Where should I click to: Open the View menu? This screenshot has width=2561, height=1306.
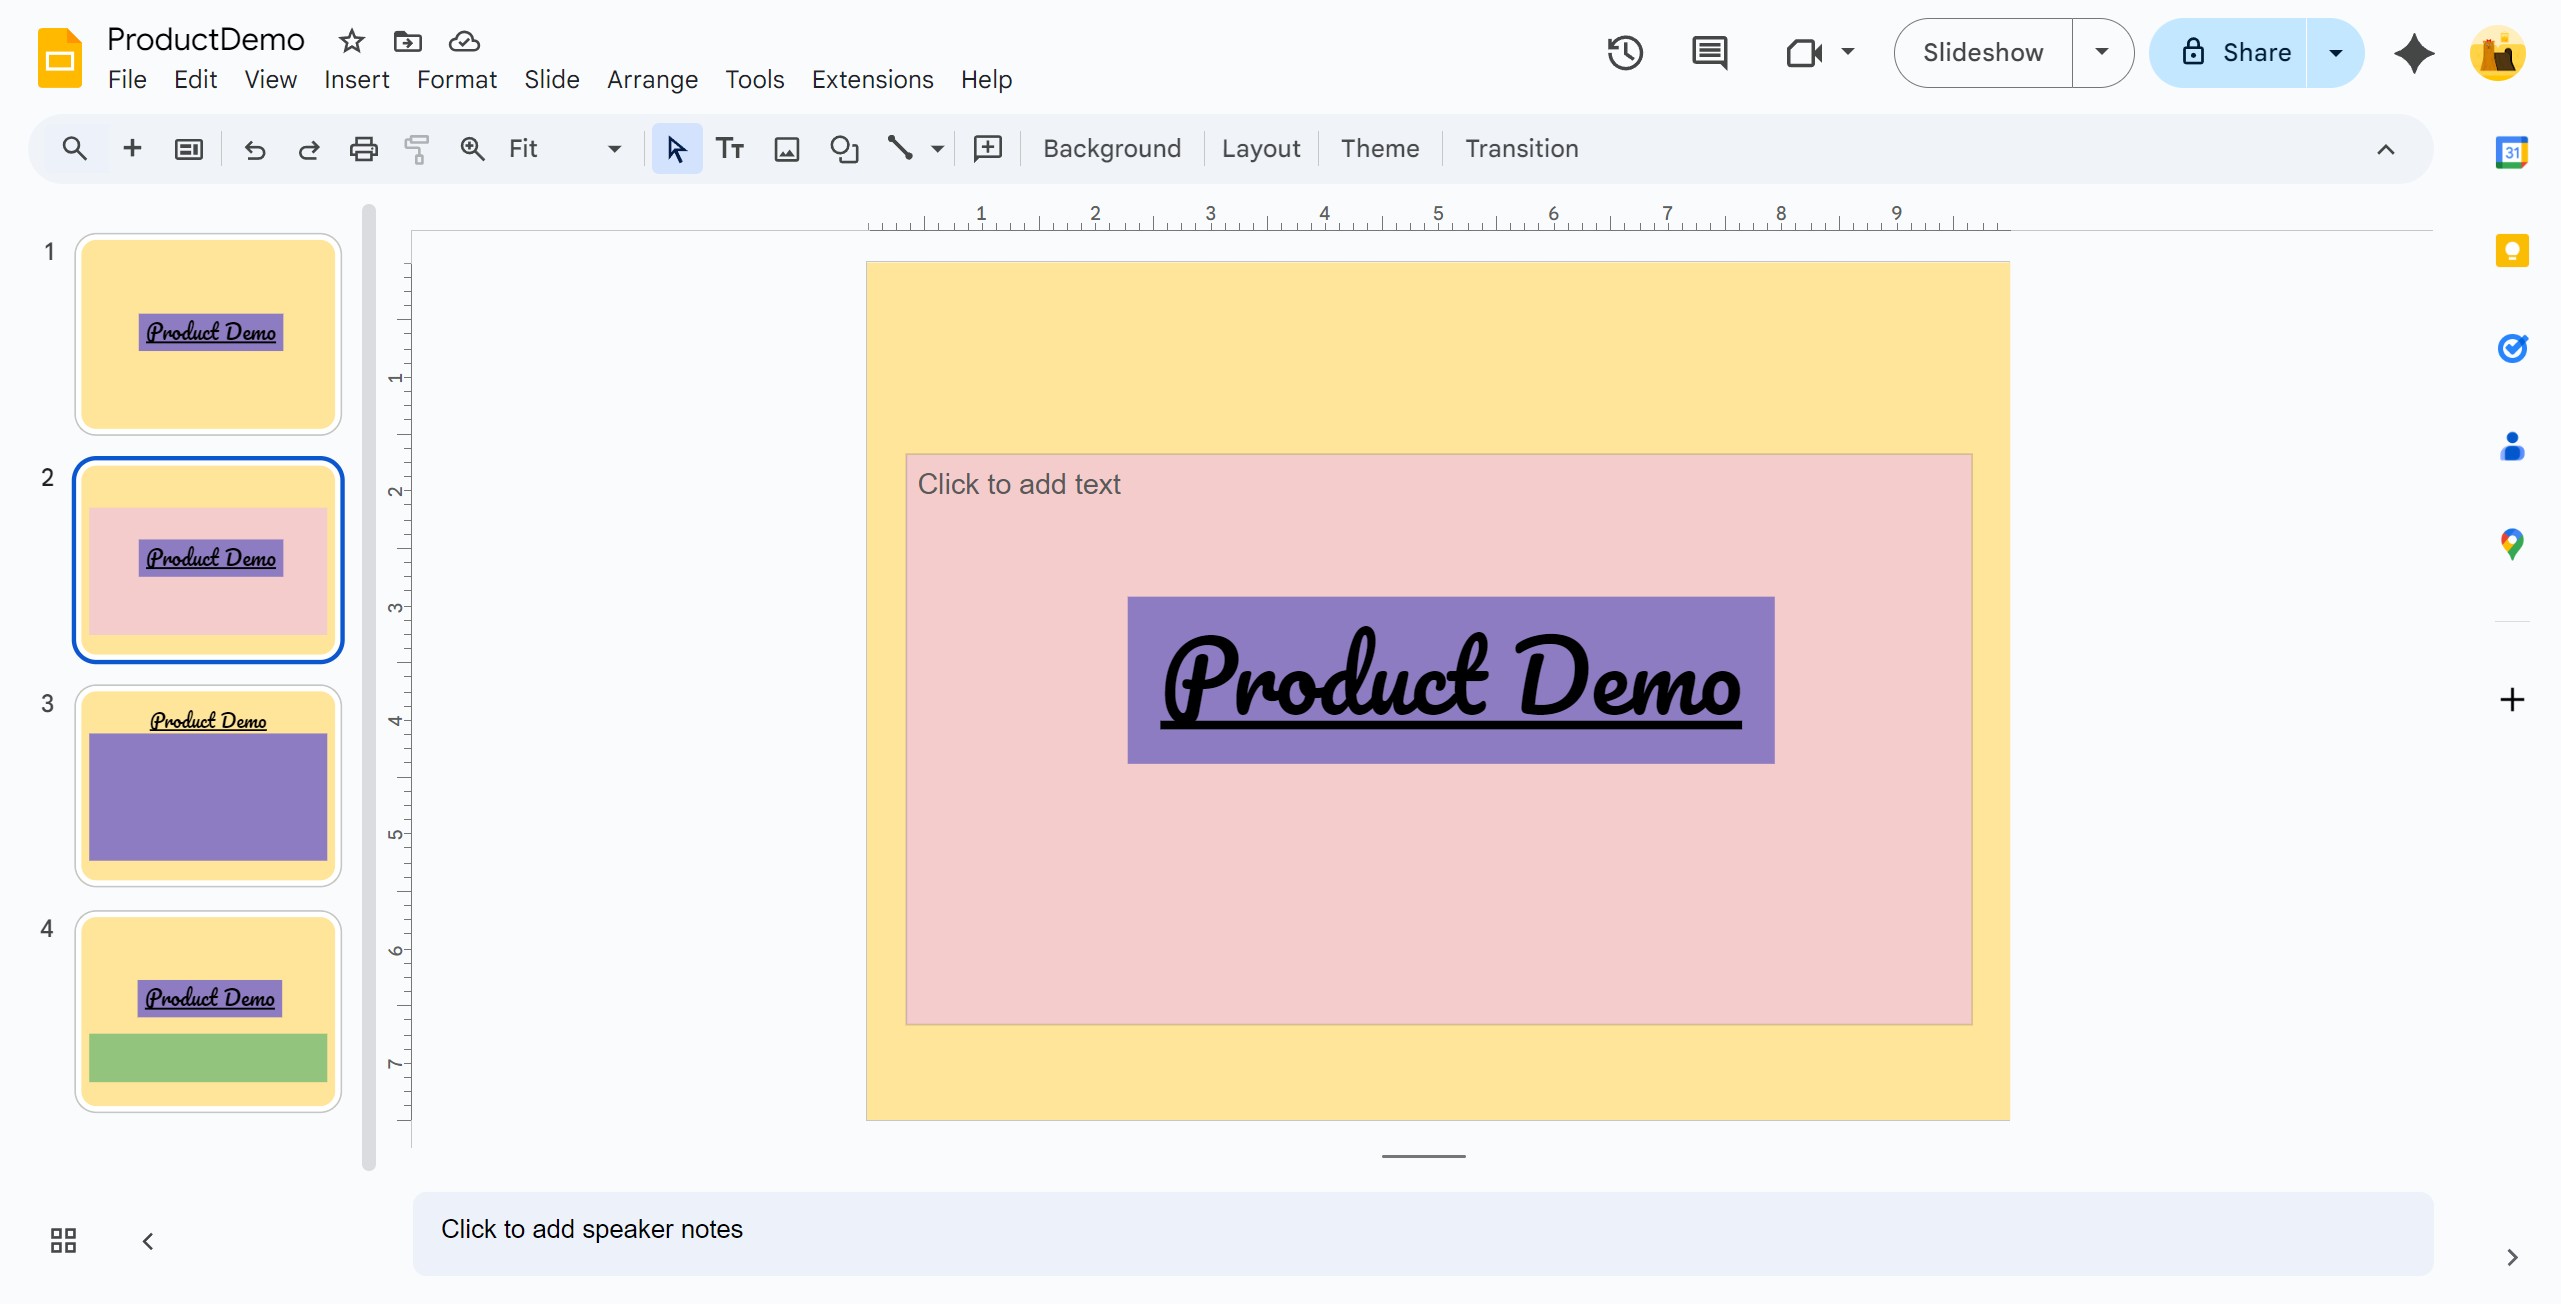270,79
